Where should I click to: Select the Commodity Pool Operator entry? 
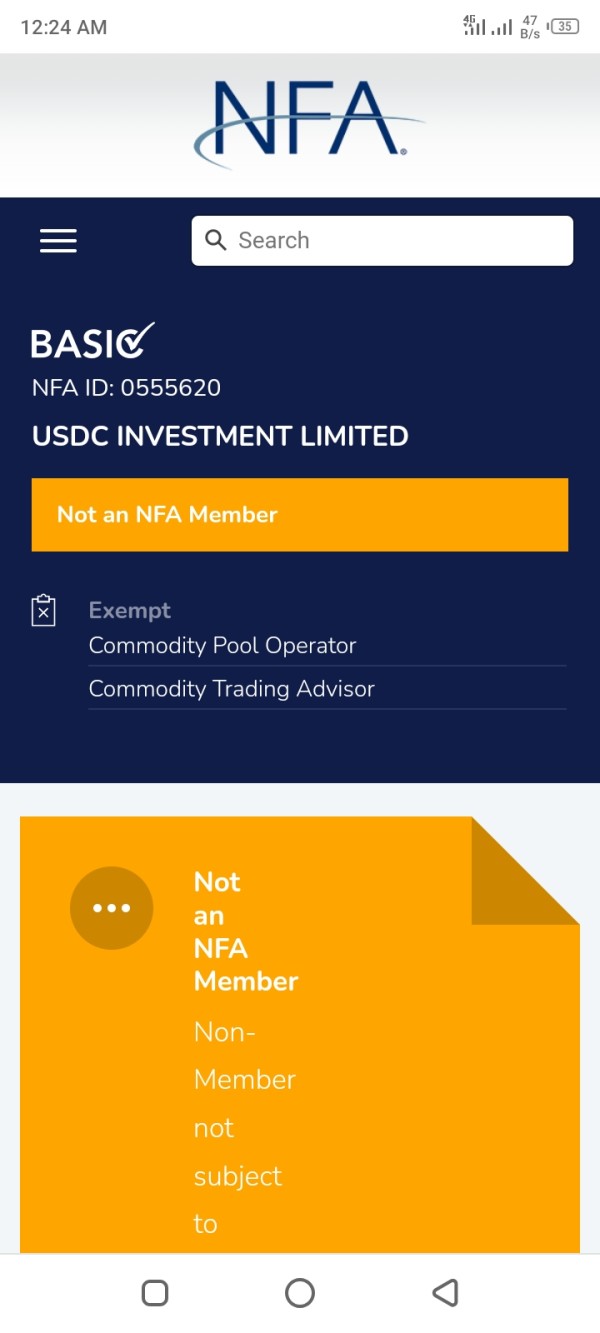(x=223, y=646)
